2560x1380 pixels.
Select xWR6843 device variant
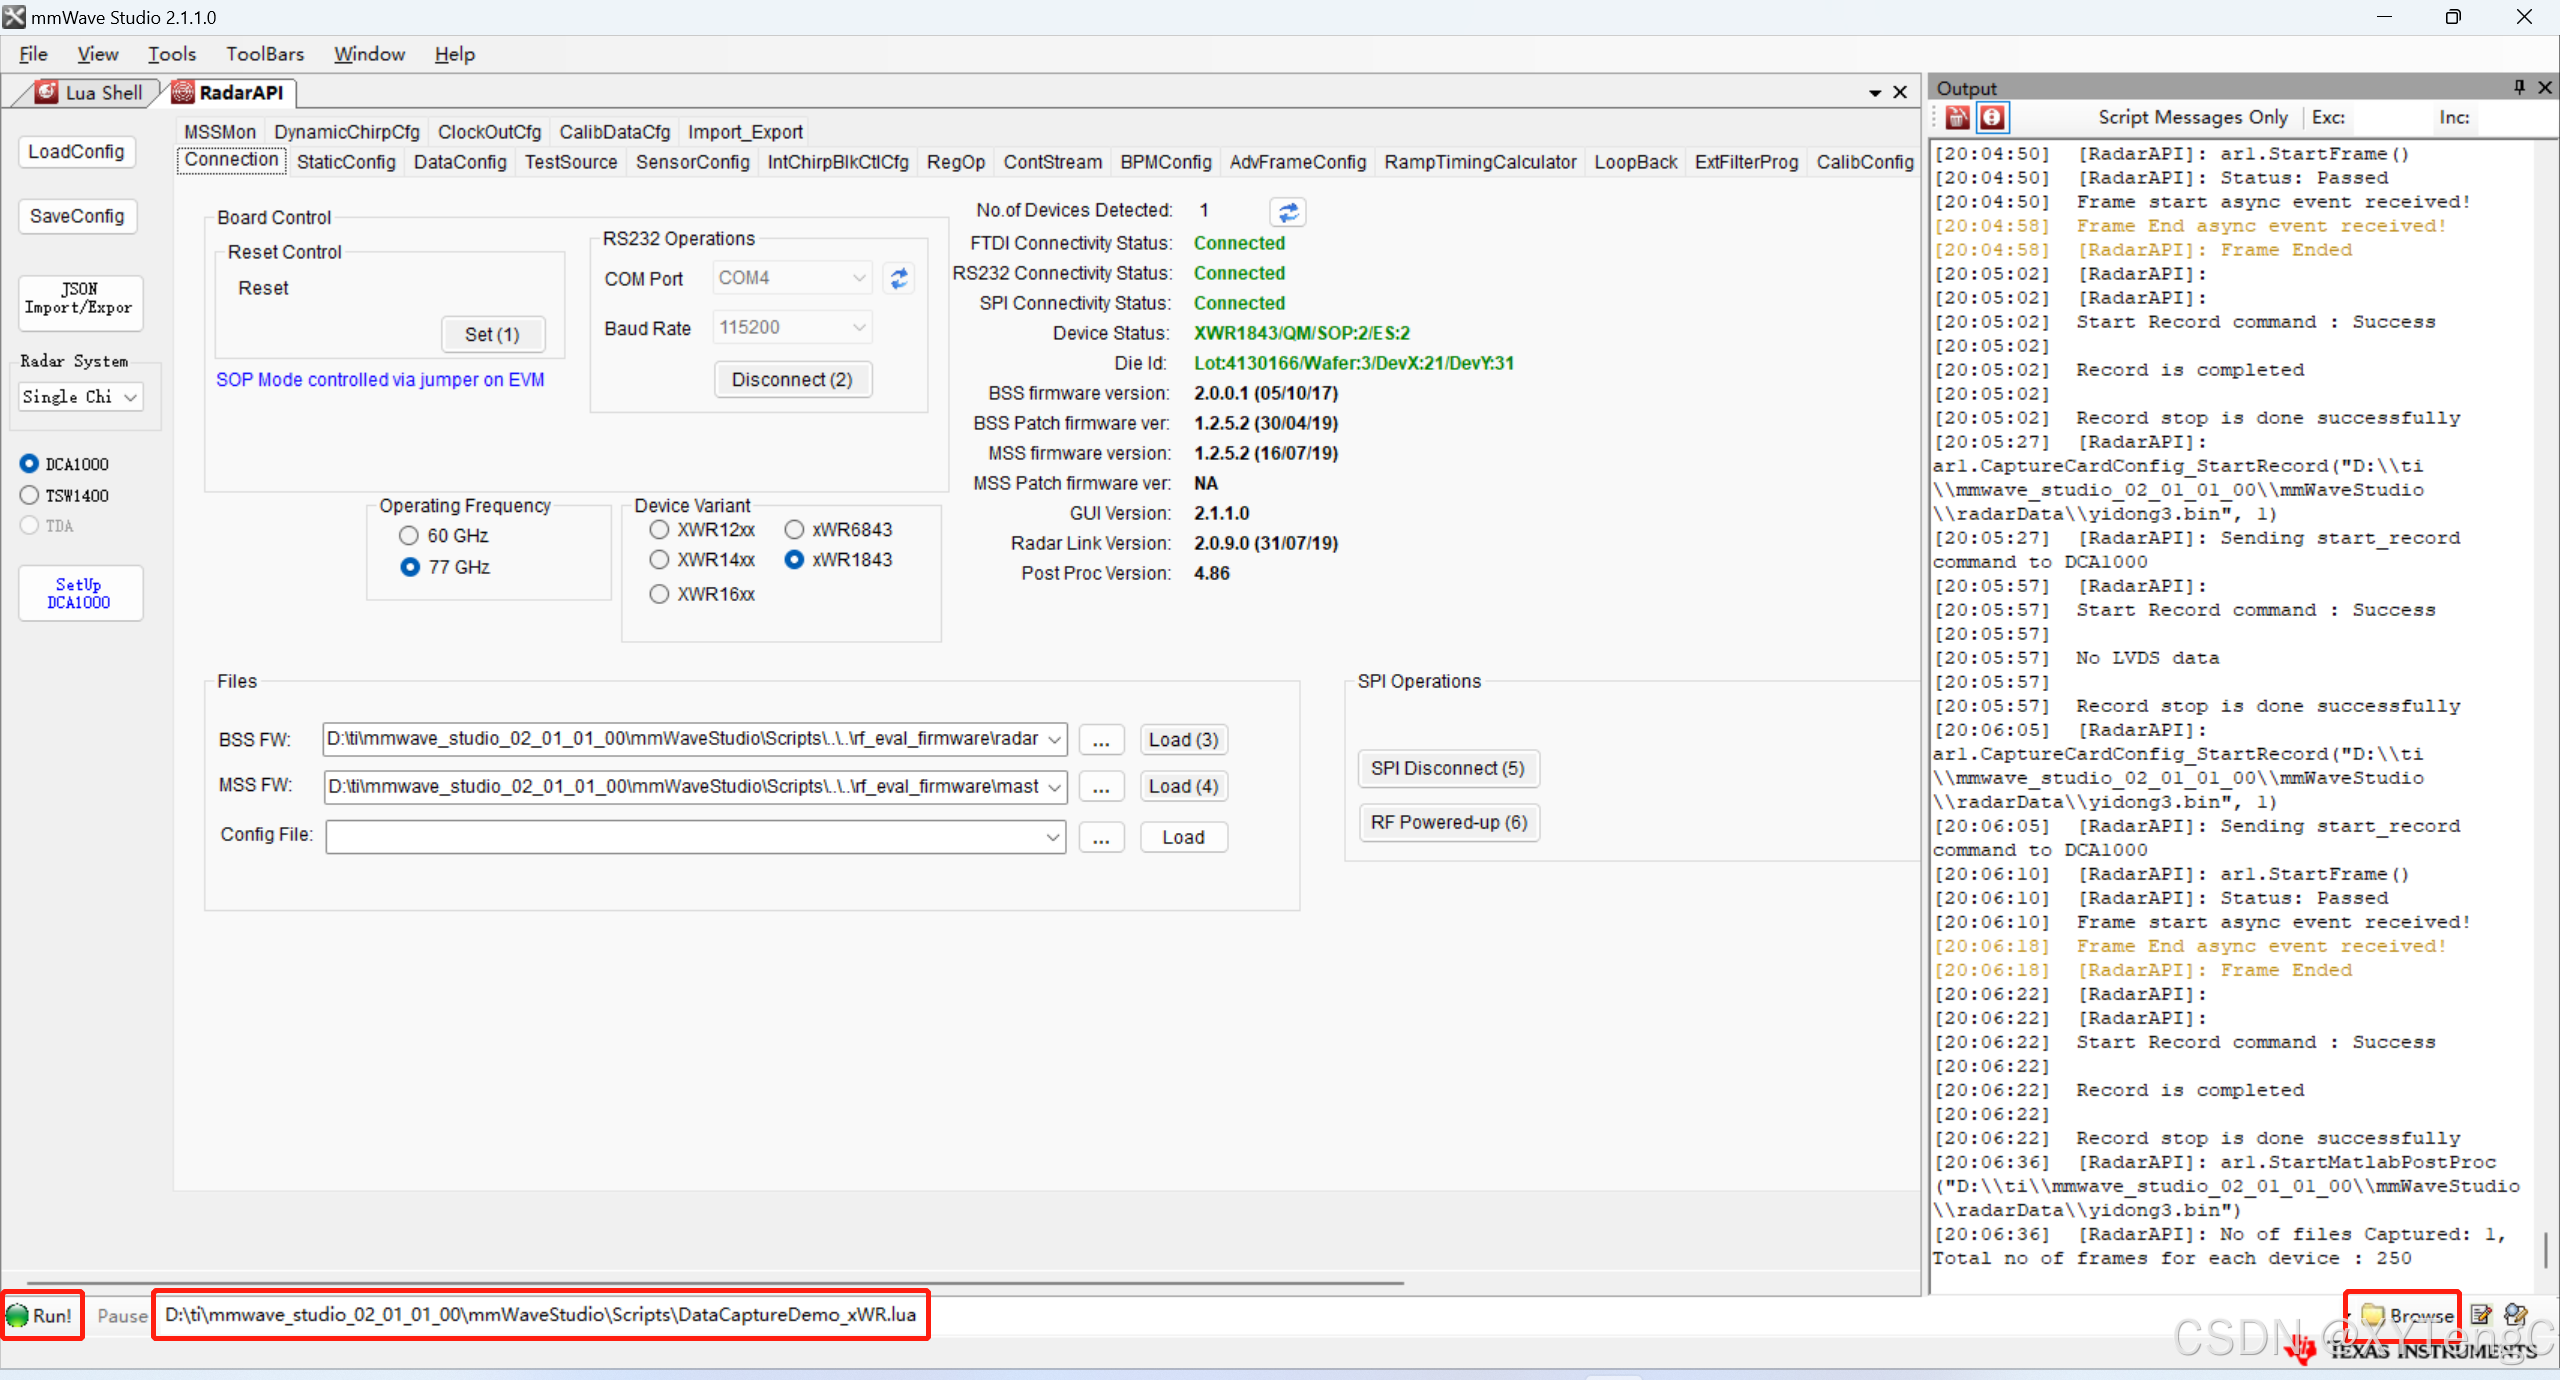tap(794, 530)
